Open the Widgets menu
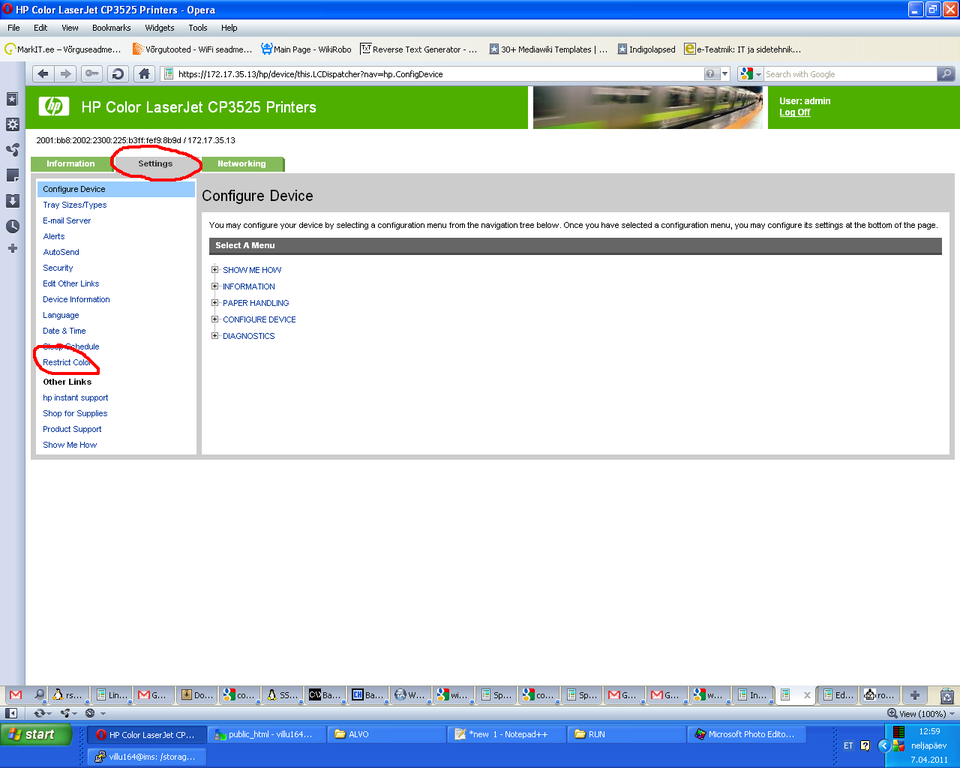This screenshot has height=768, width=960. (159, 28)
